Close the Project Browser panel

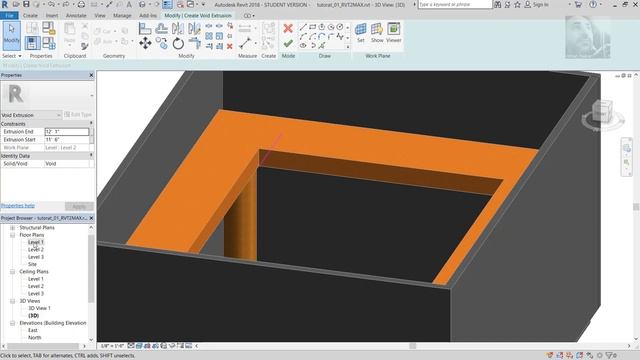click(x=91, y=218)
